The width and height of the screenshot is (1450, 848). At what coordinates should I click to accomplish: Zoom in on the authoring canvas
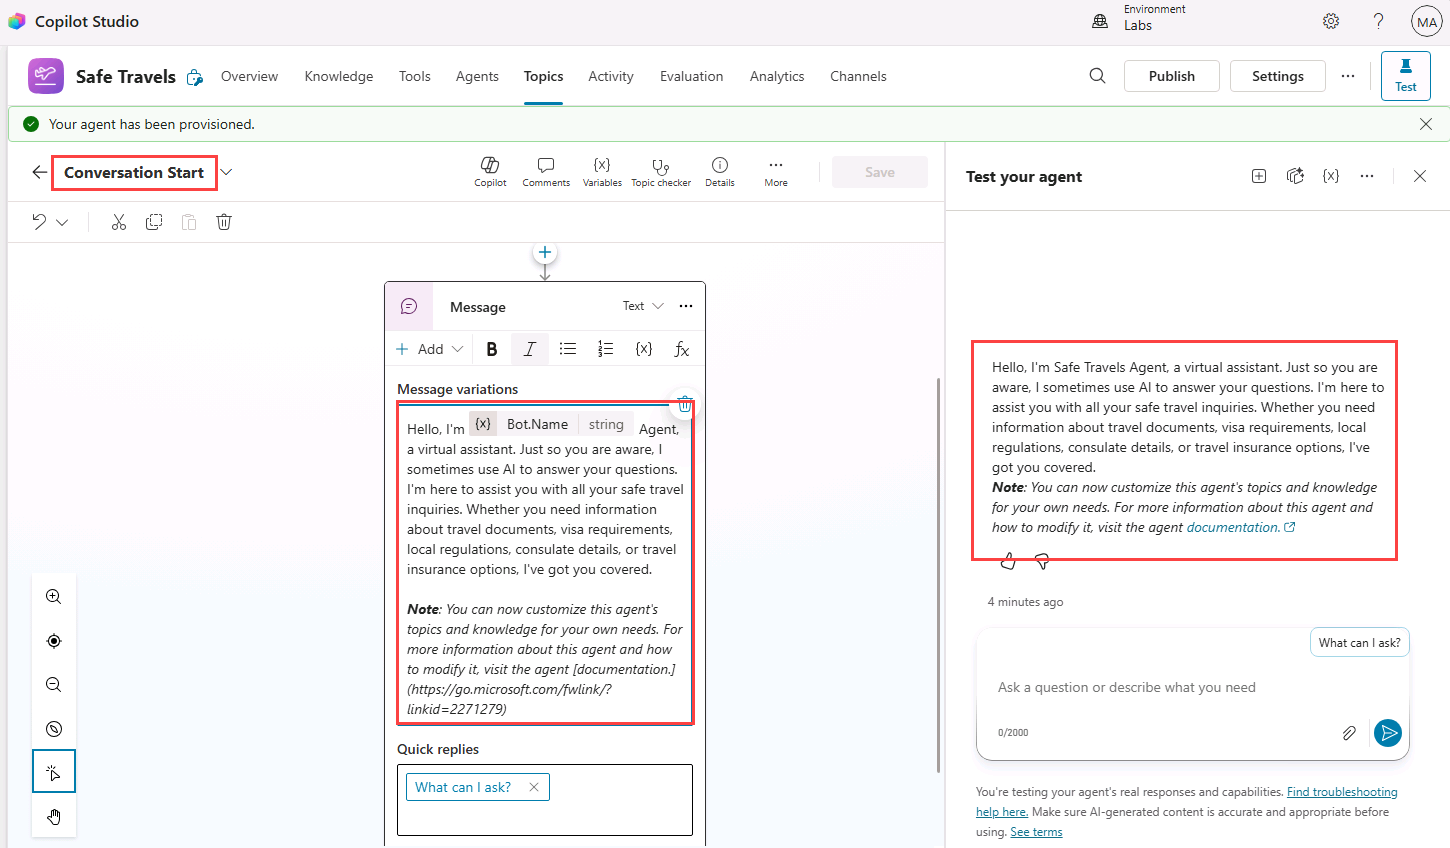click(54, 597)
